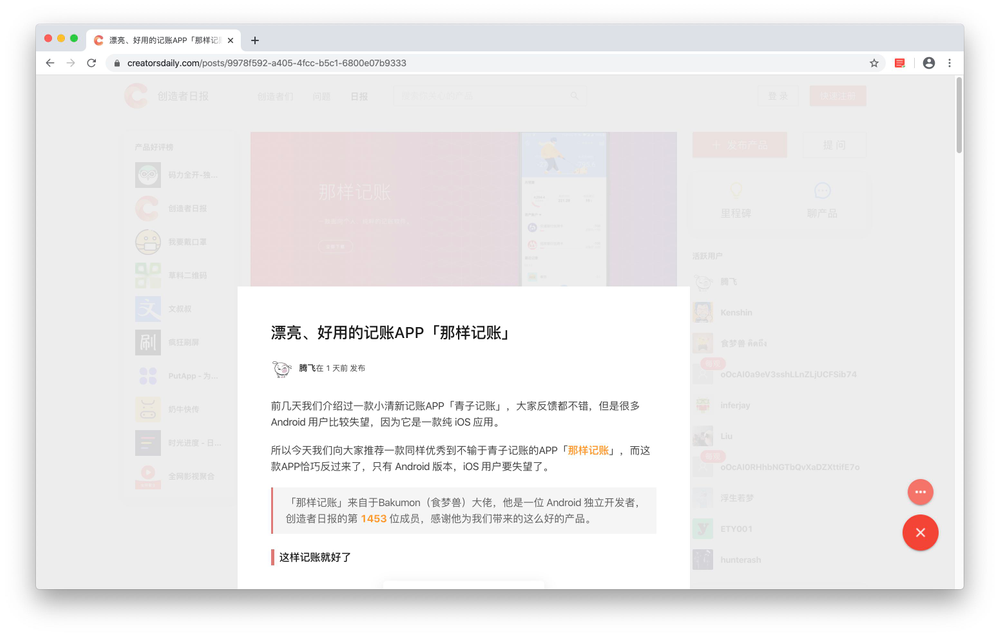Click the 聊产品 chat bubble icon
Image resolution: width=1000 pixels, height=637 pixels.
pyautogui.click(x=822, y=191)
